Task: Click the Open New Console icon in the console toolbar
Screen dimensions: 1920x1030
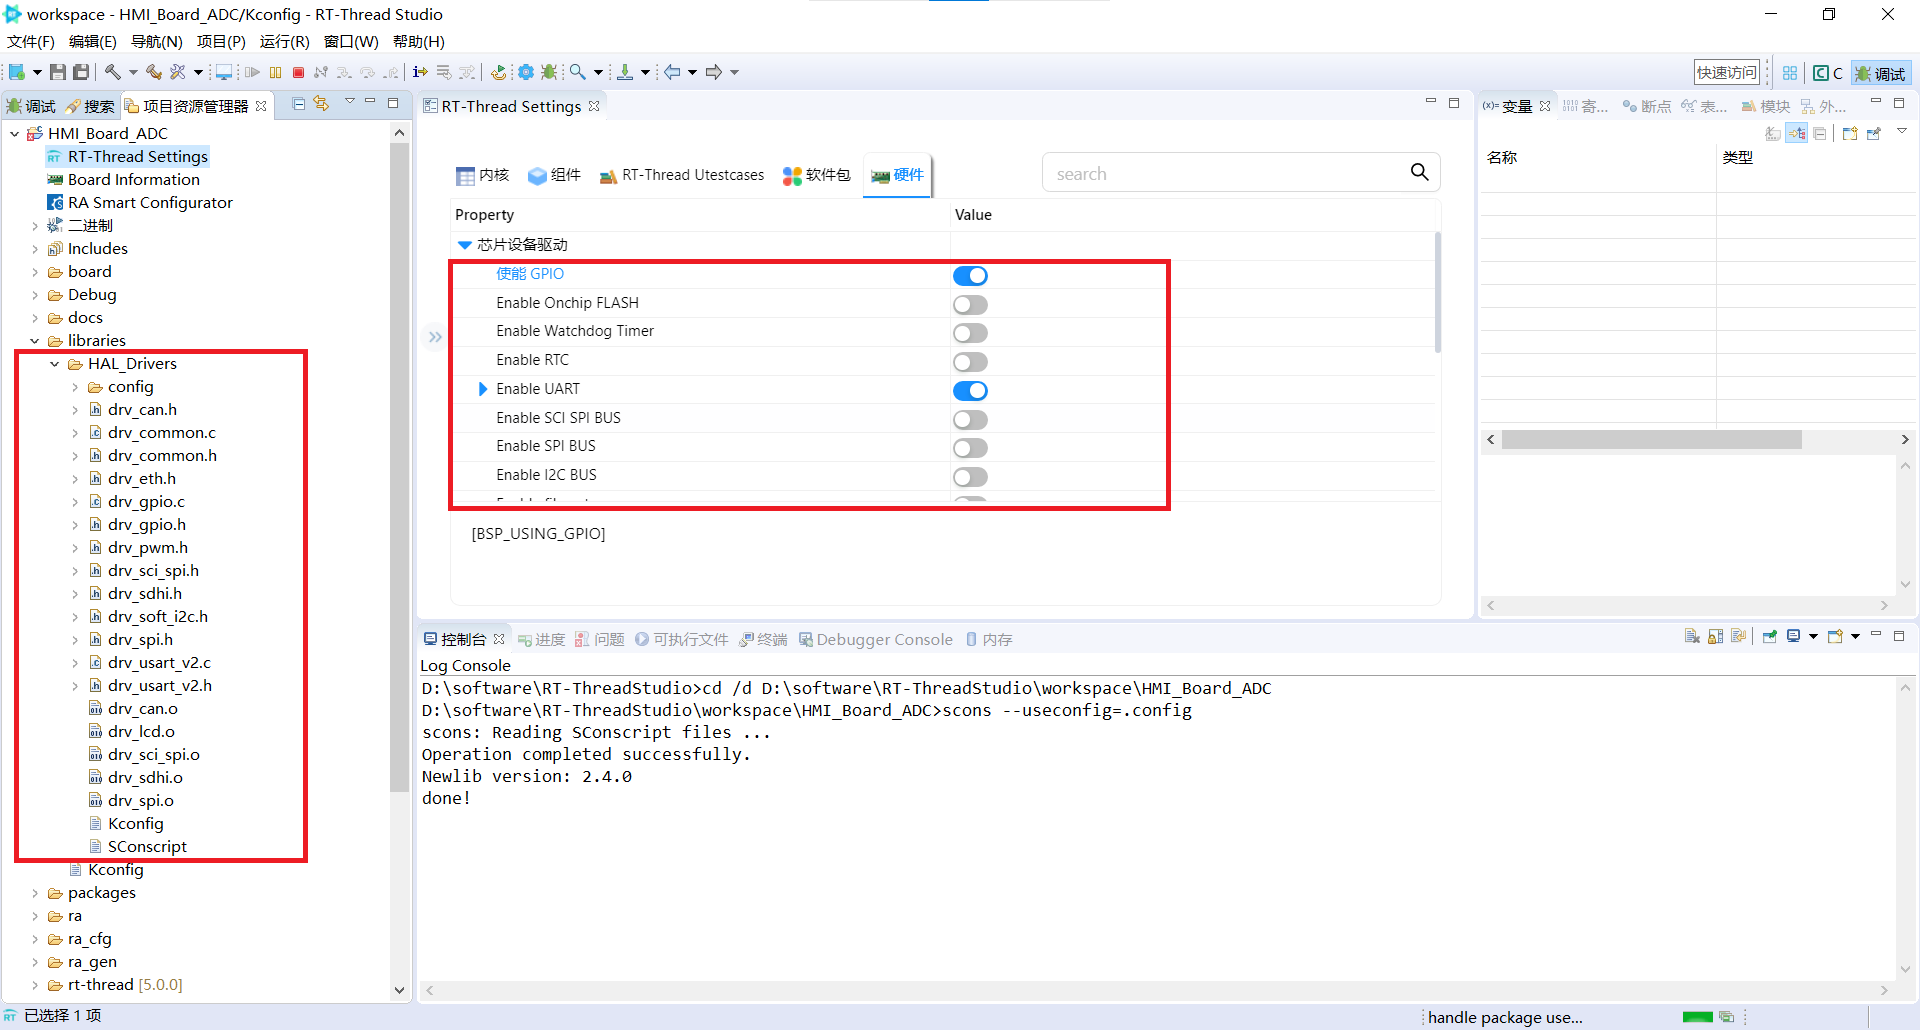Action: click(1835, 636)
